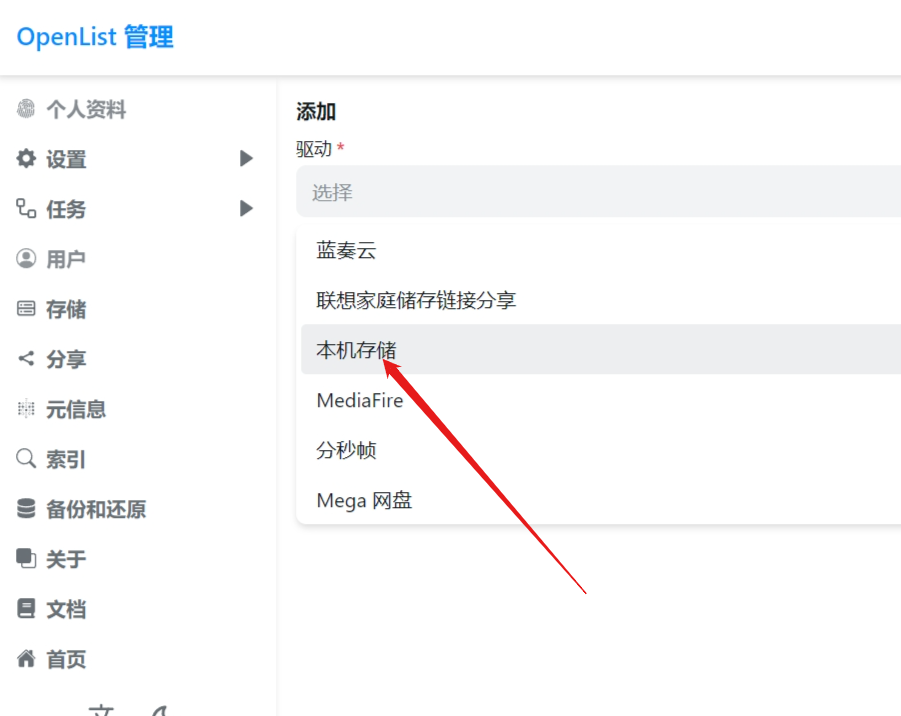Image resolution: width=901 pixels, height=716 pixels.
Task: Click the book icon for 文档
Action: coord(26,609)
